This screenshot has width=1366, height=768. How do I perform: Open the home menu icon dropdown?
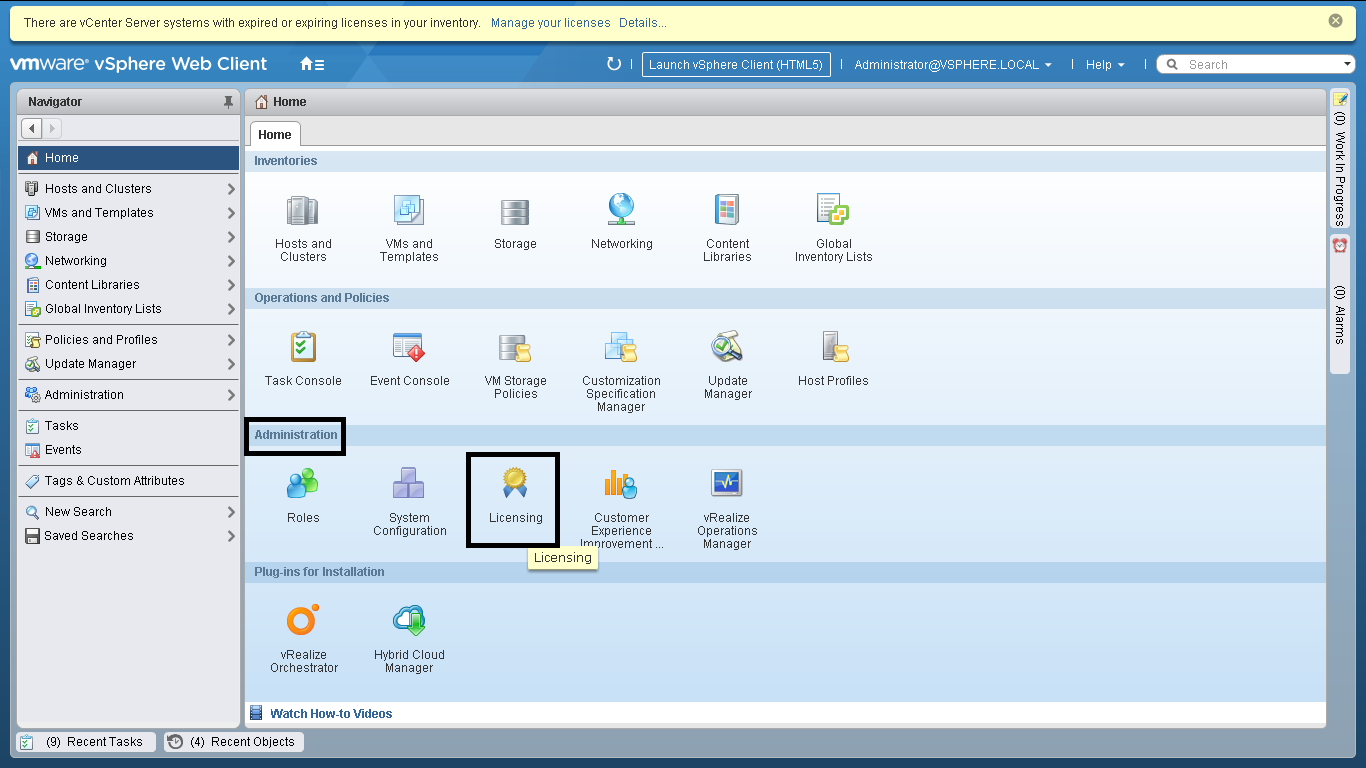tap(312, 64)
